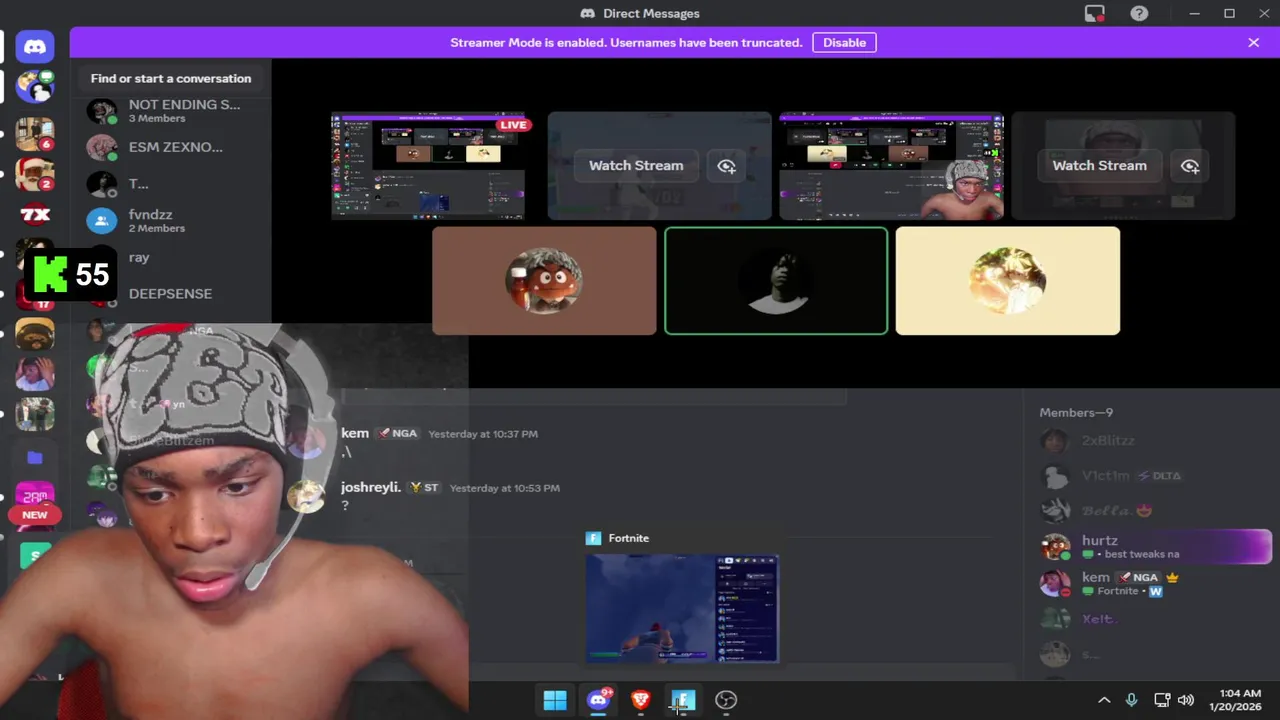Select the brown participant avatar tile

point(544,281)
